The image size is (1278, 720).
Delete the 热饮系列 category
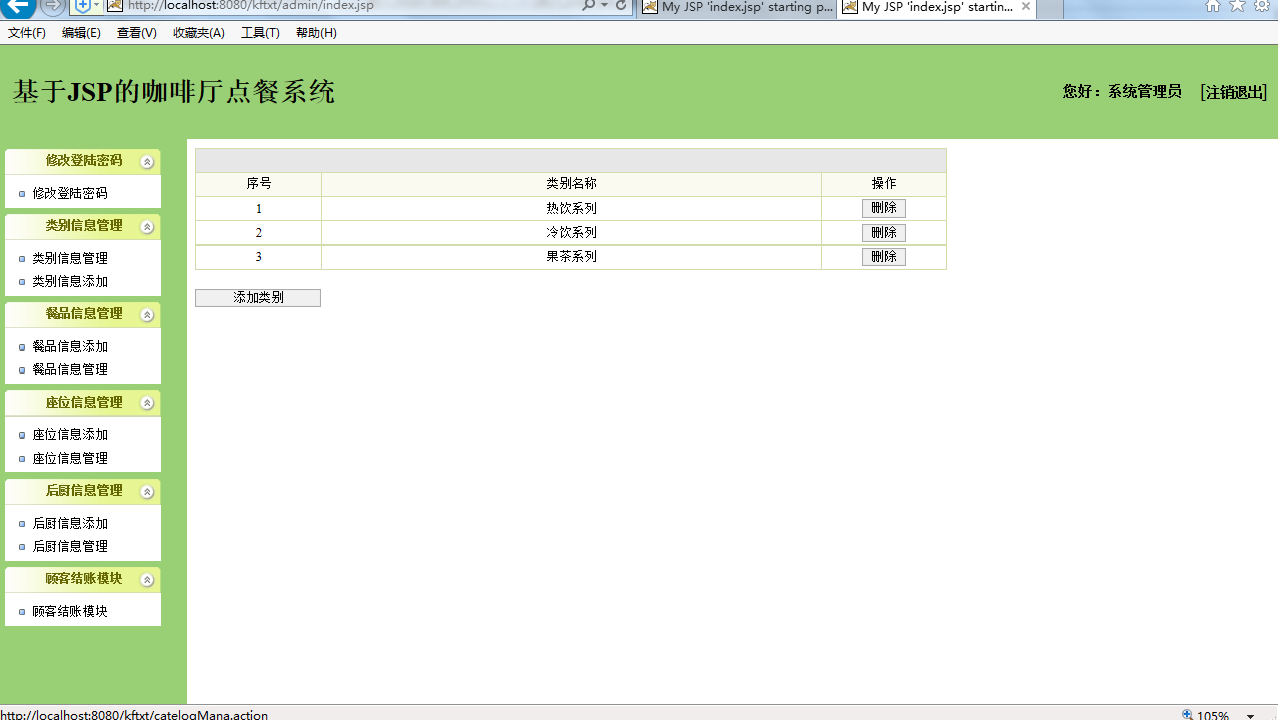884,208
